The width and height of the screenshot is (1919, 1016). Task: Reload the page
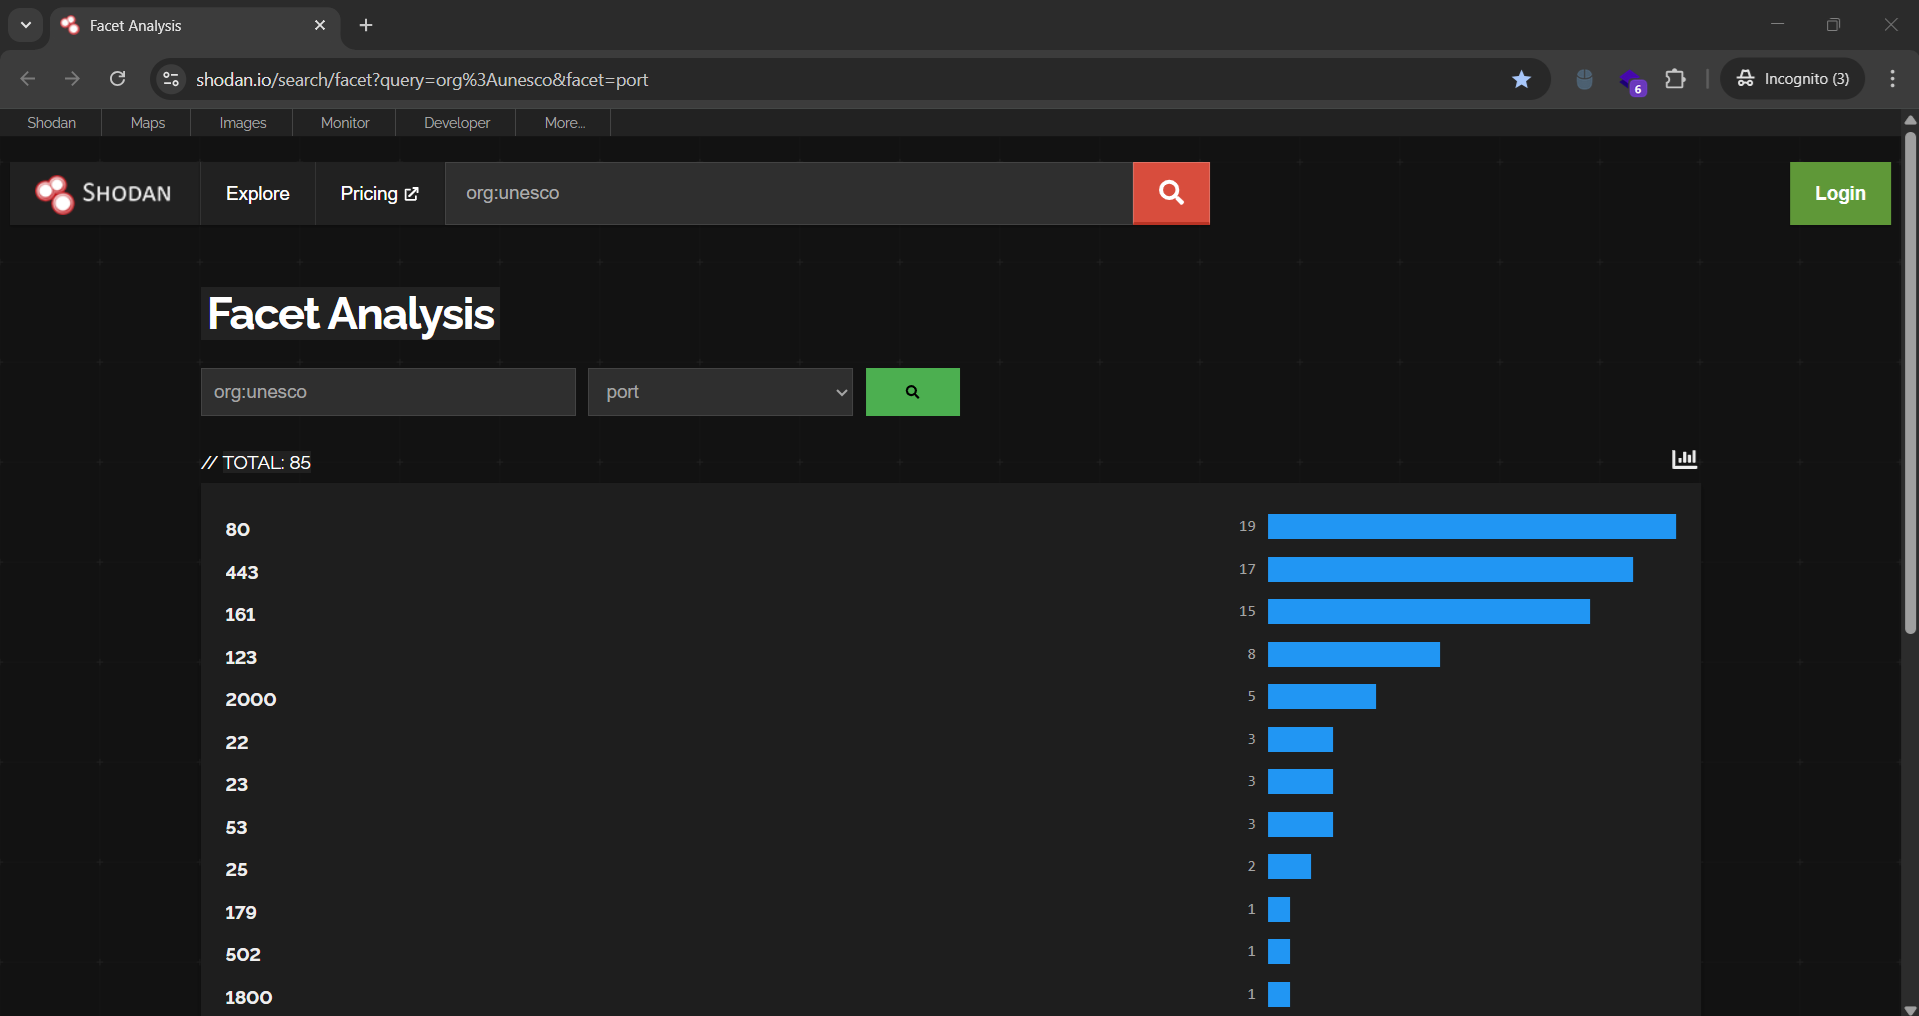pos(118,79)
